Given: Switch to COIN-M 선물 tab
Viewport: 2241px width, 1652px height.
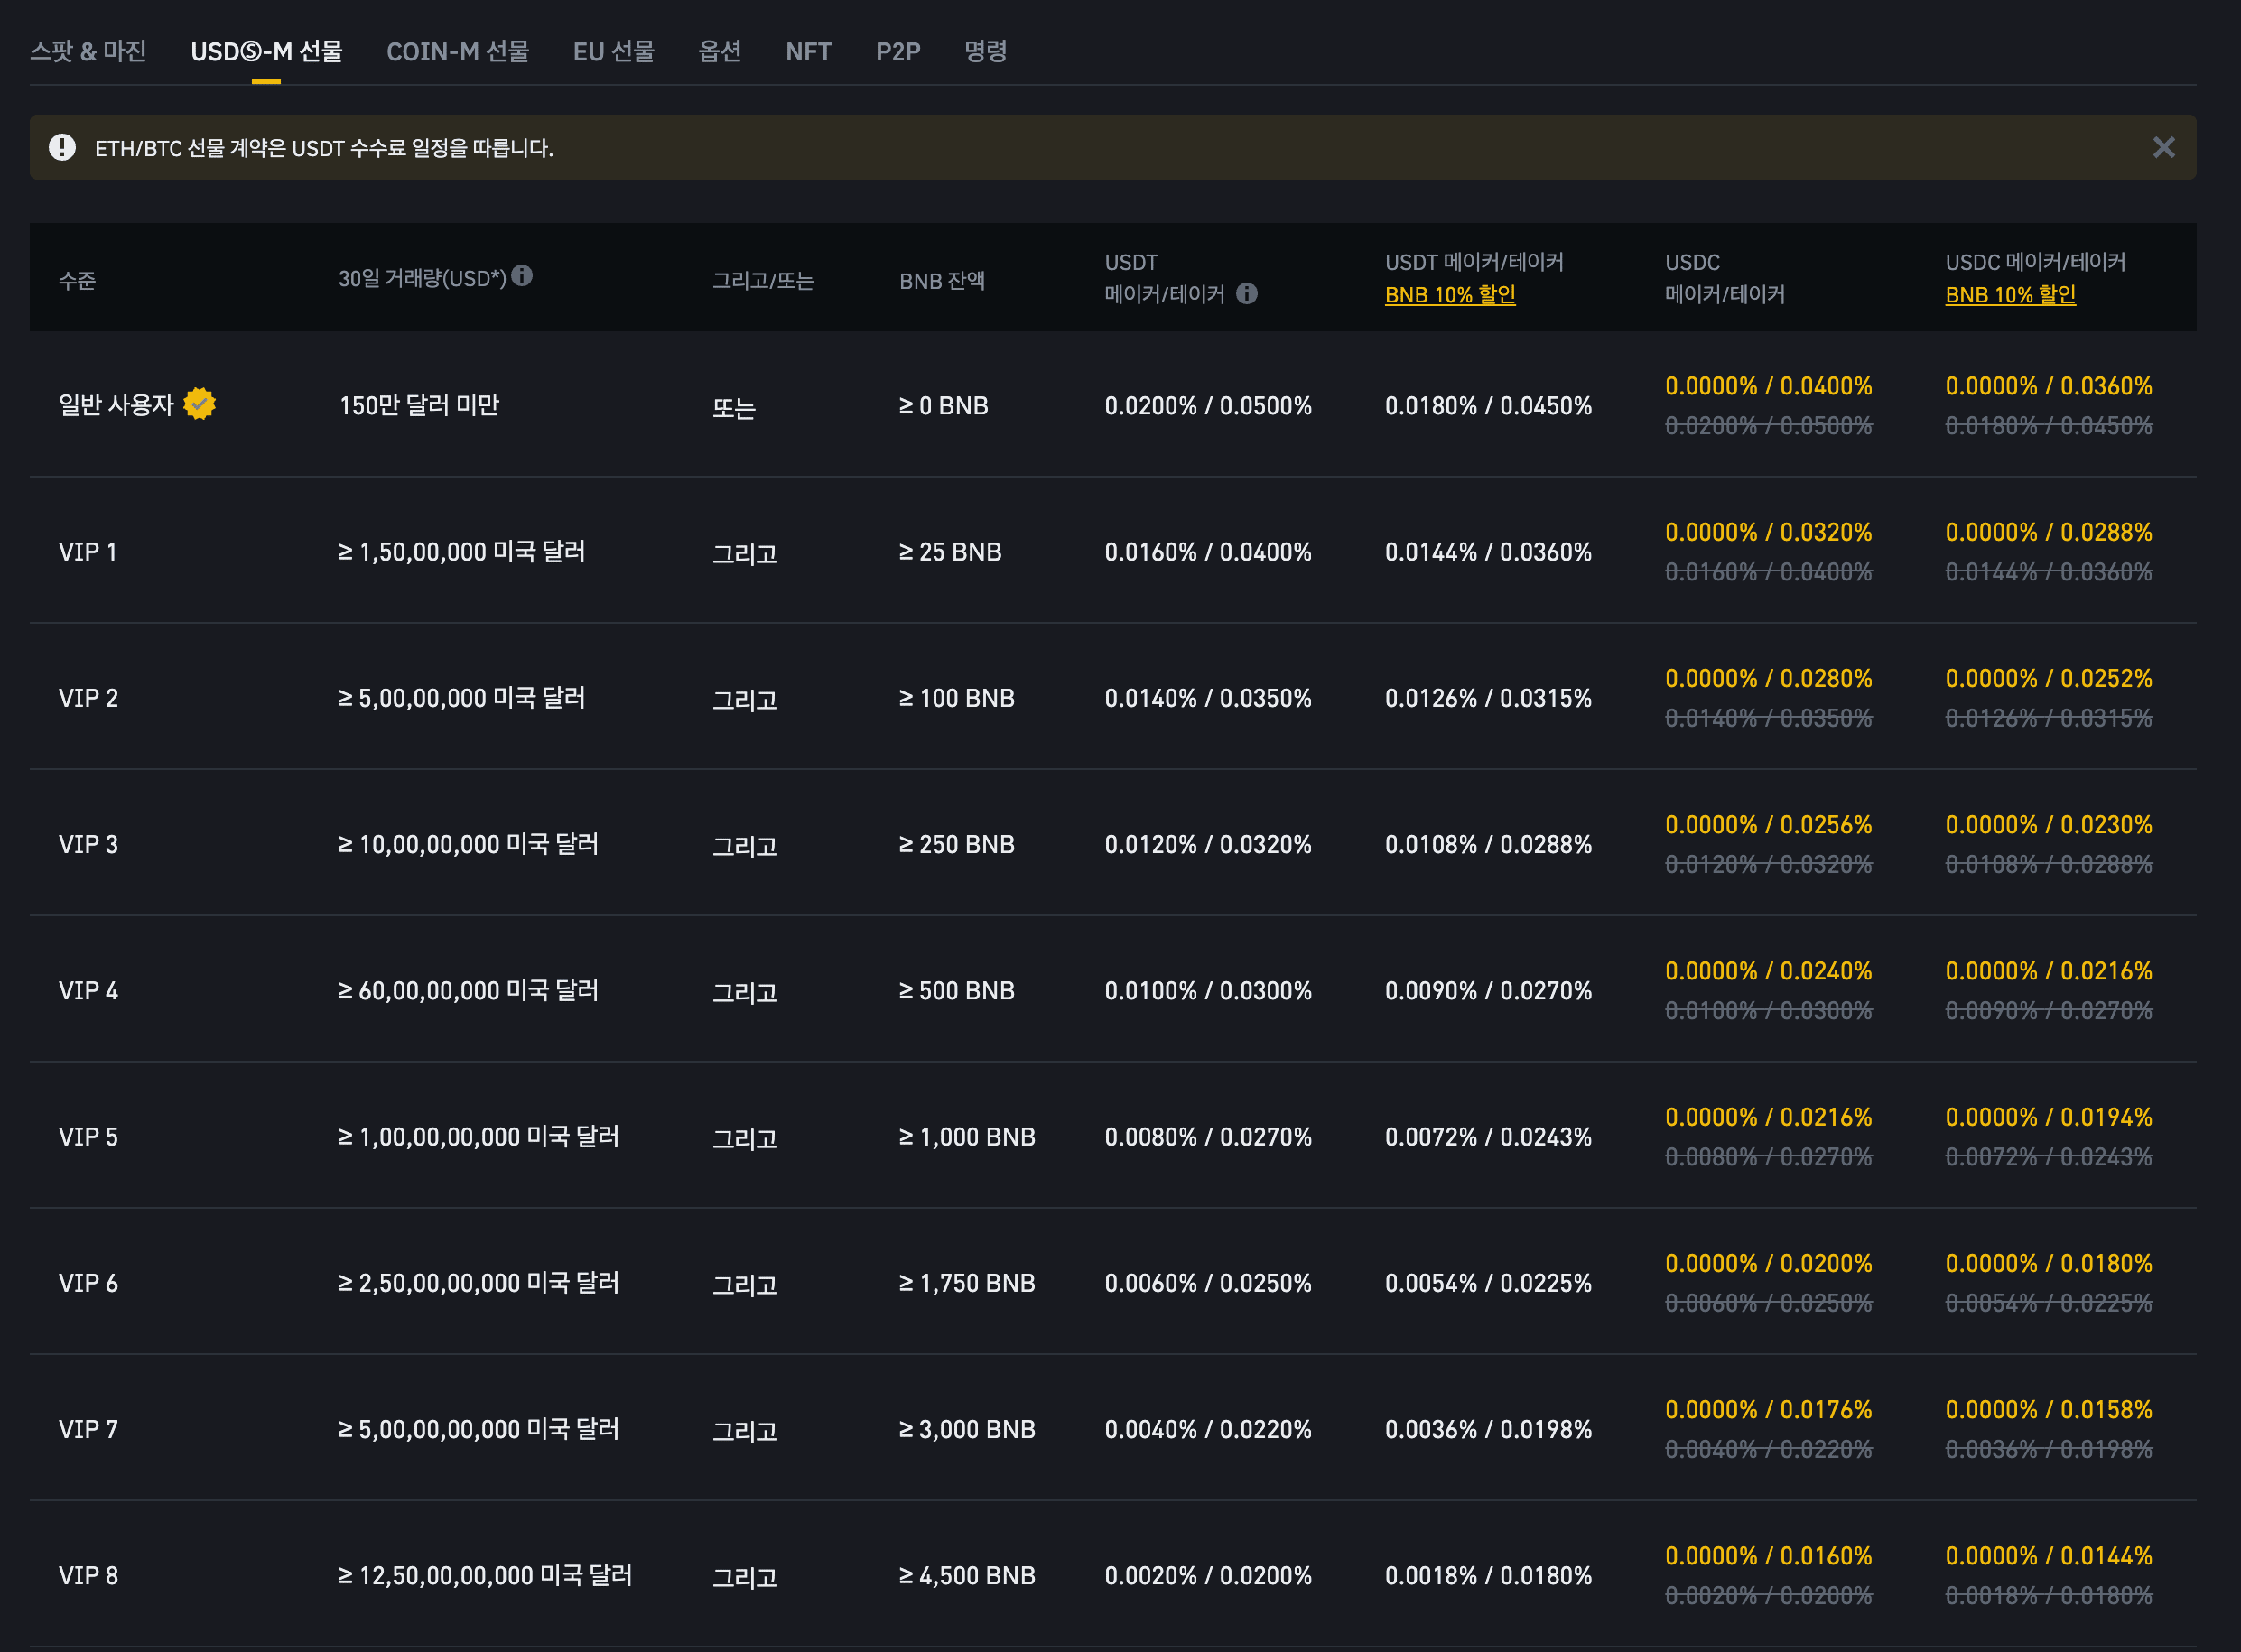Looking at the screenshot, I should click(x=457, y=51).
